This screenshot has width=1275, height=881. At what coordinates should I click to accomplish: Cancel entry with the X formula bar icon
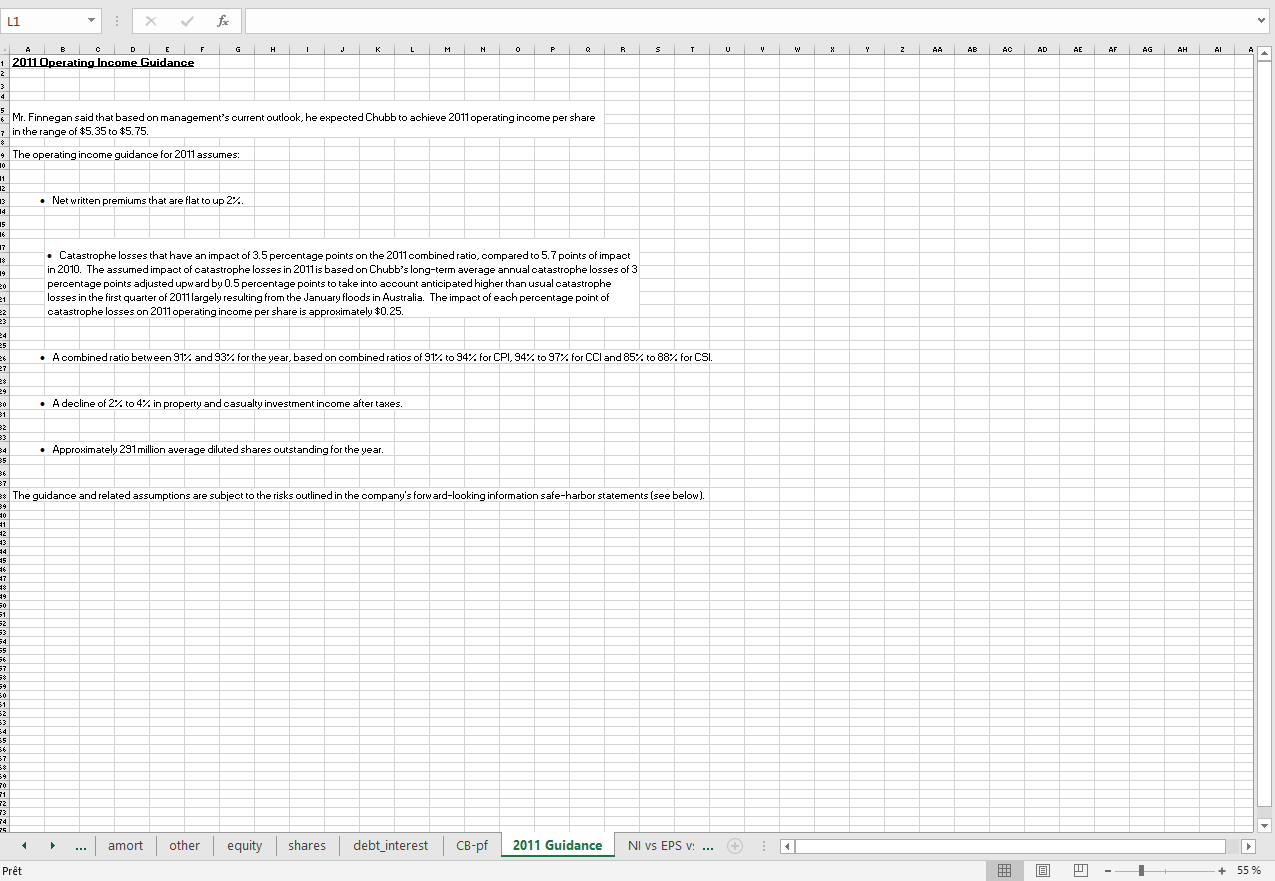[152, 21]
